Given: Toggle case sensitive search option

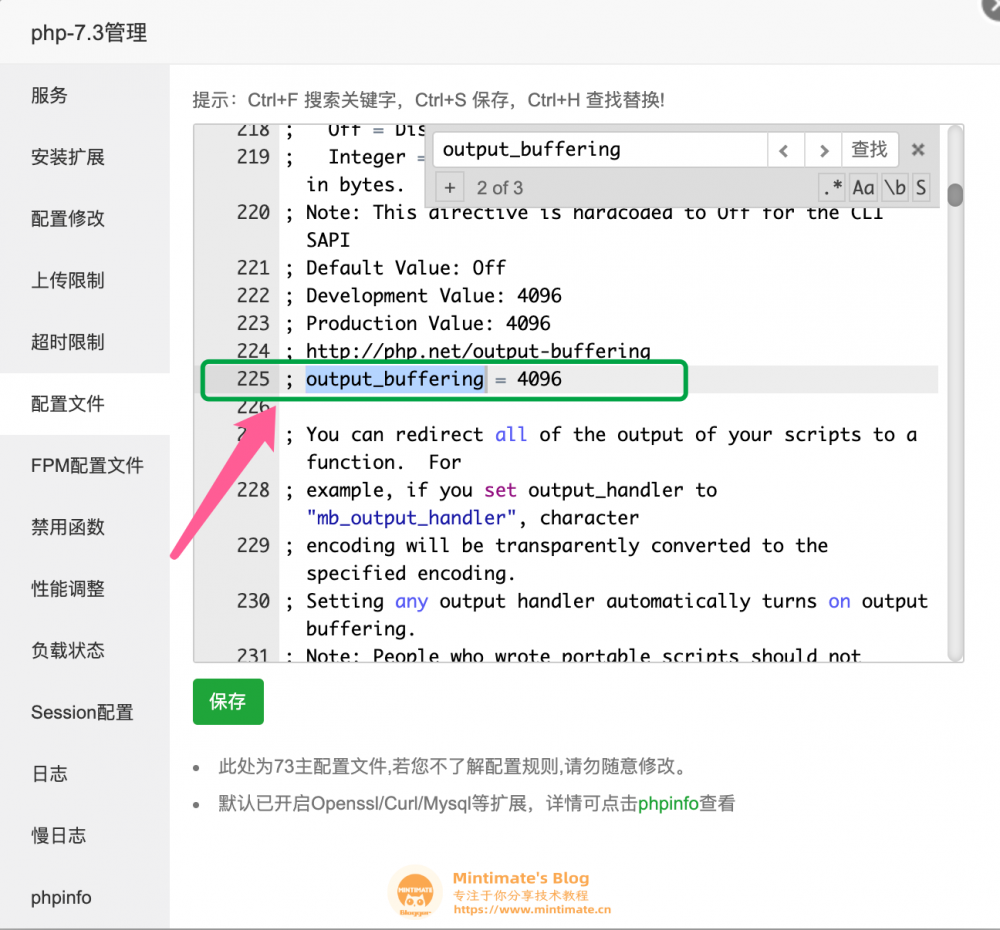Looking at the screenshot, I should (864, 188).
